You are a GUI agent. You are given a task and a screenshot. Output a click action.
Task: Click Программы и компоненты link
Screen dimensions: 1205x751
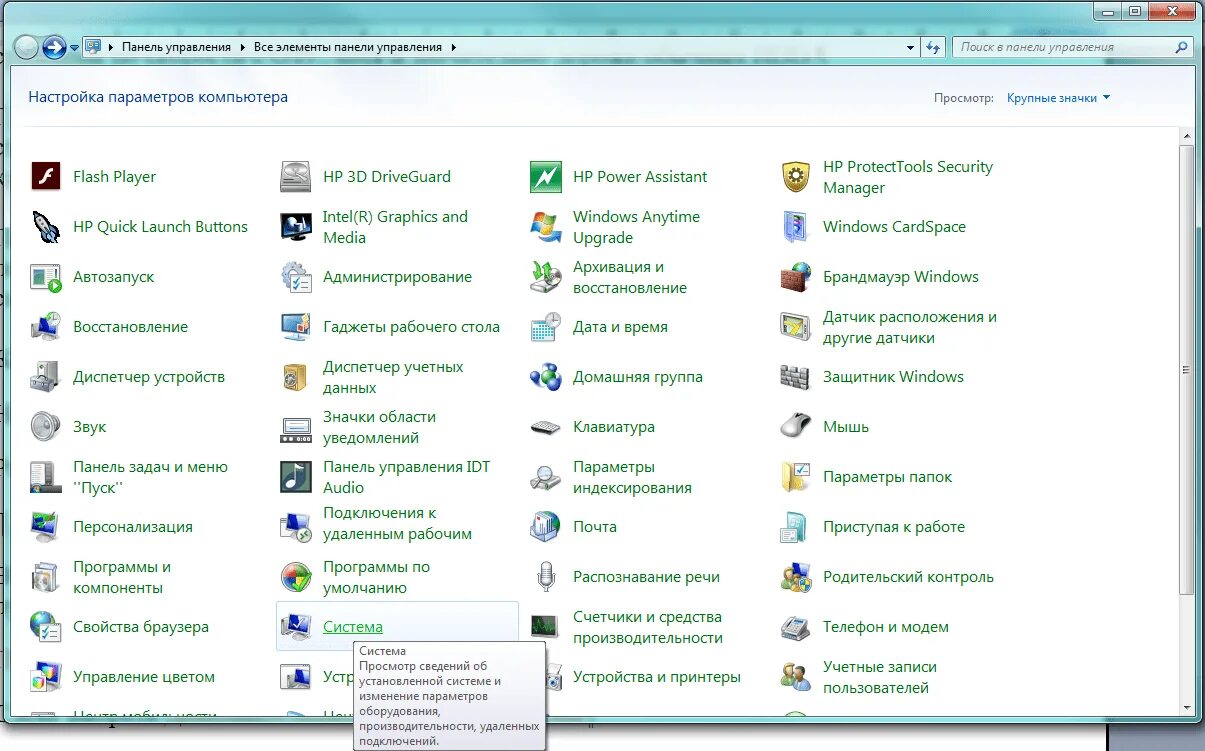122,577
